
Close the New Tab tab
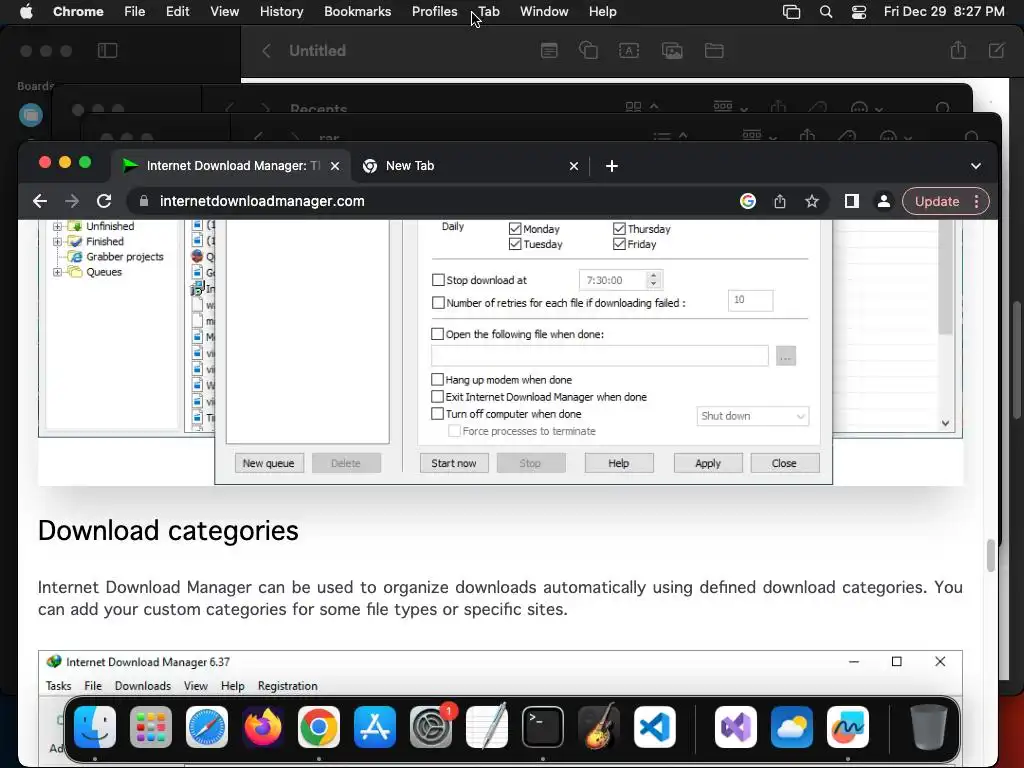point(574,166)
